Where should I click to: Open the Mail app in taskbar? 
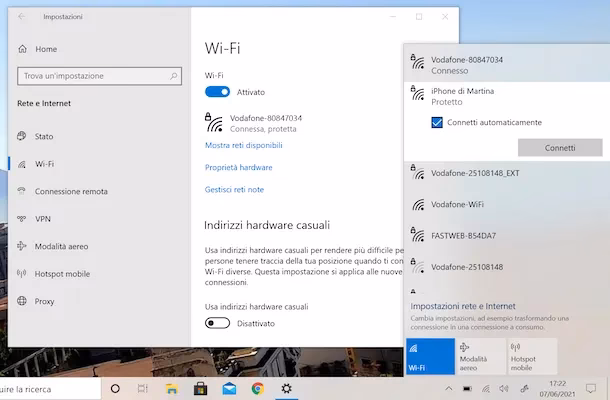(x=229, y=388)
